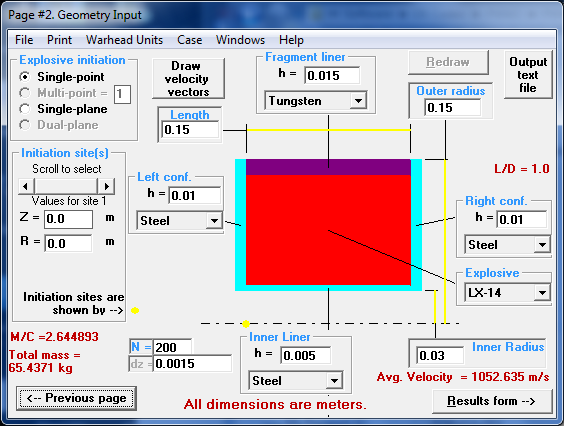Expand Right conf. Steel material dropdown

542,245
